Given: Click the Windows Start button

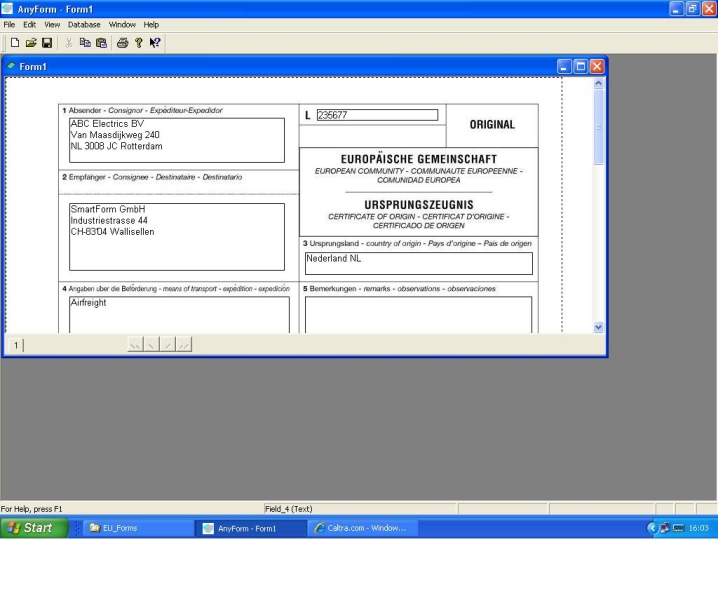Looking at the screenshot, I should [34, 528].
